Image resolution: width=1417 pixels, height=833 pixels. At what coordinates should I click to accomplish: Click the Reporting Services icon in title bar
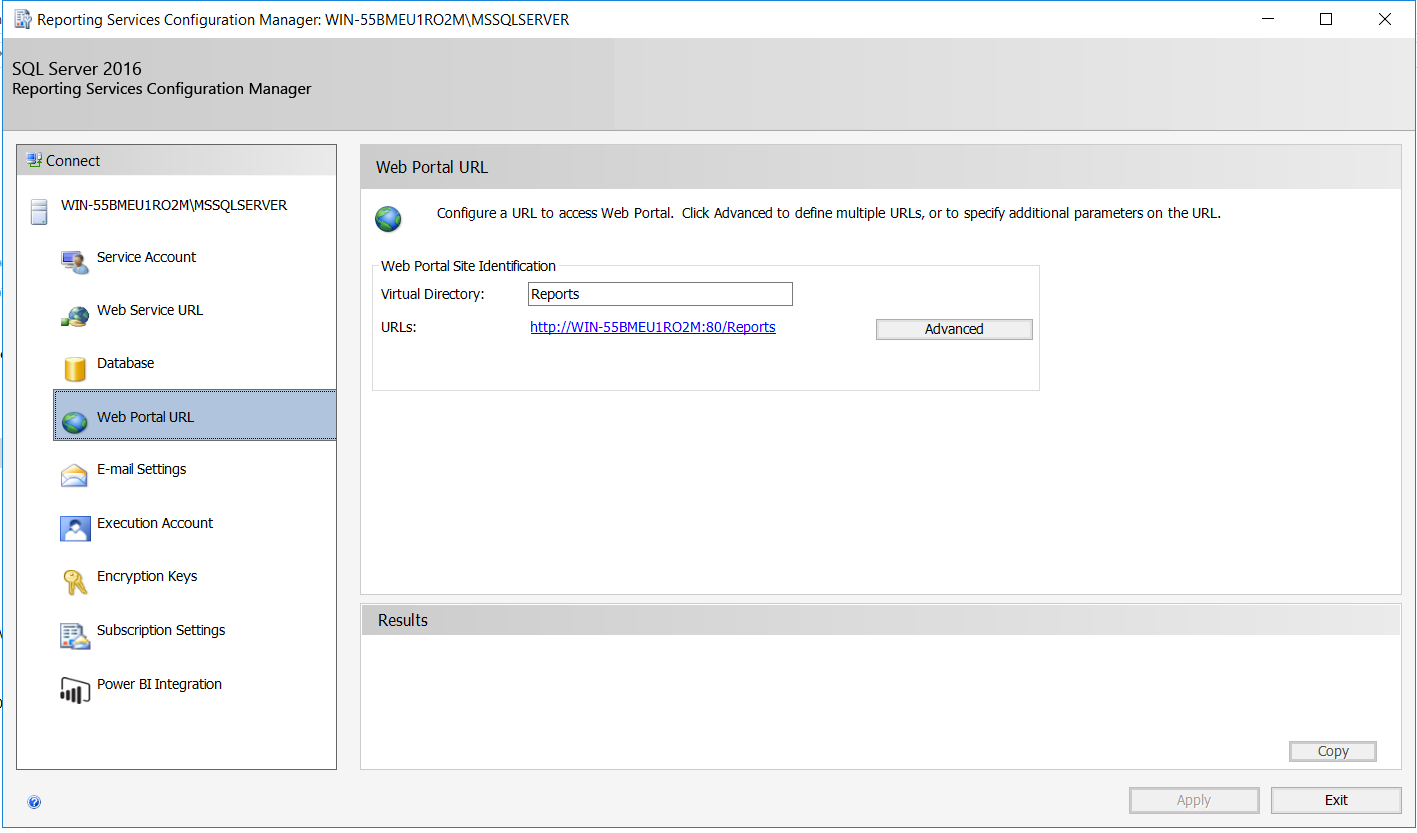(22, 18)
